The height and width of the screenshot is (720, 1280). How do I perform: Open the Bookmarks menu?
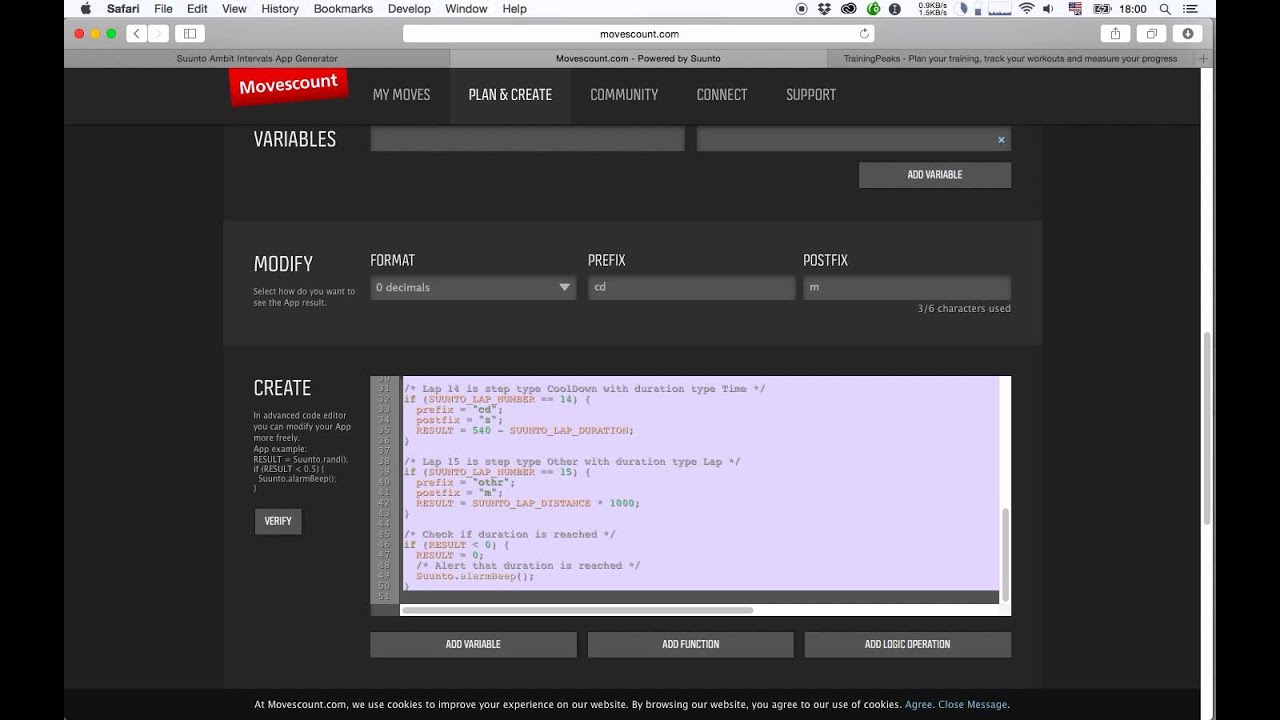(343, 8)
